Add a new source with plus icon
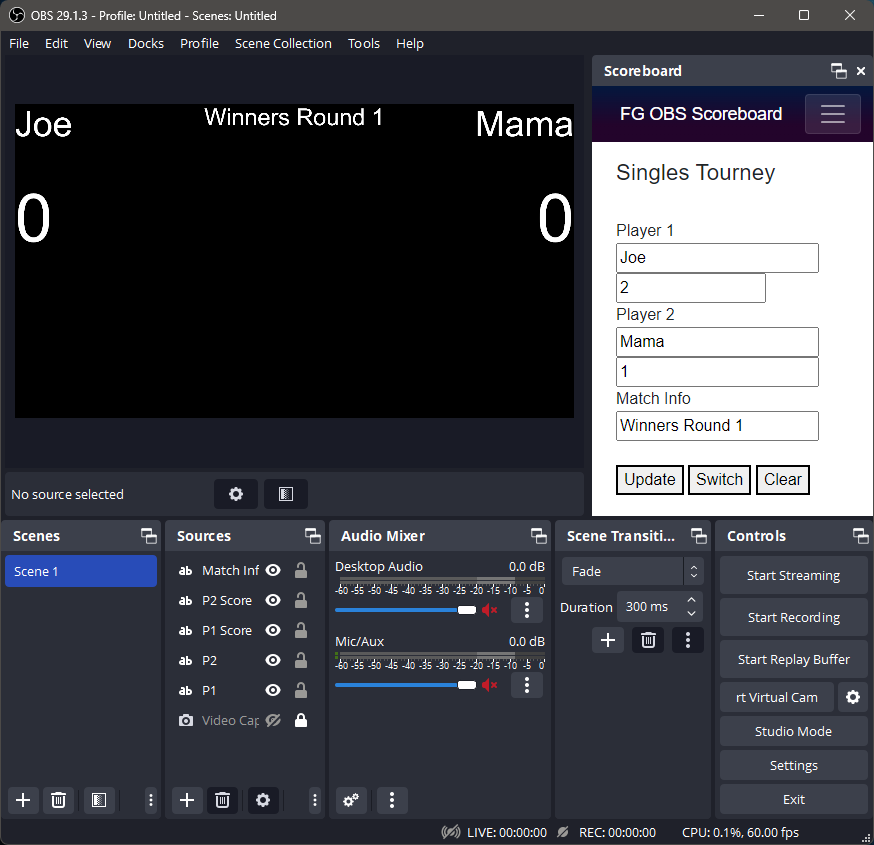Screen dimensions: 874x845 (186, 800)
